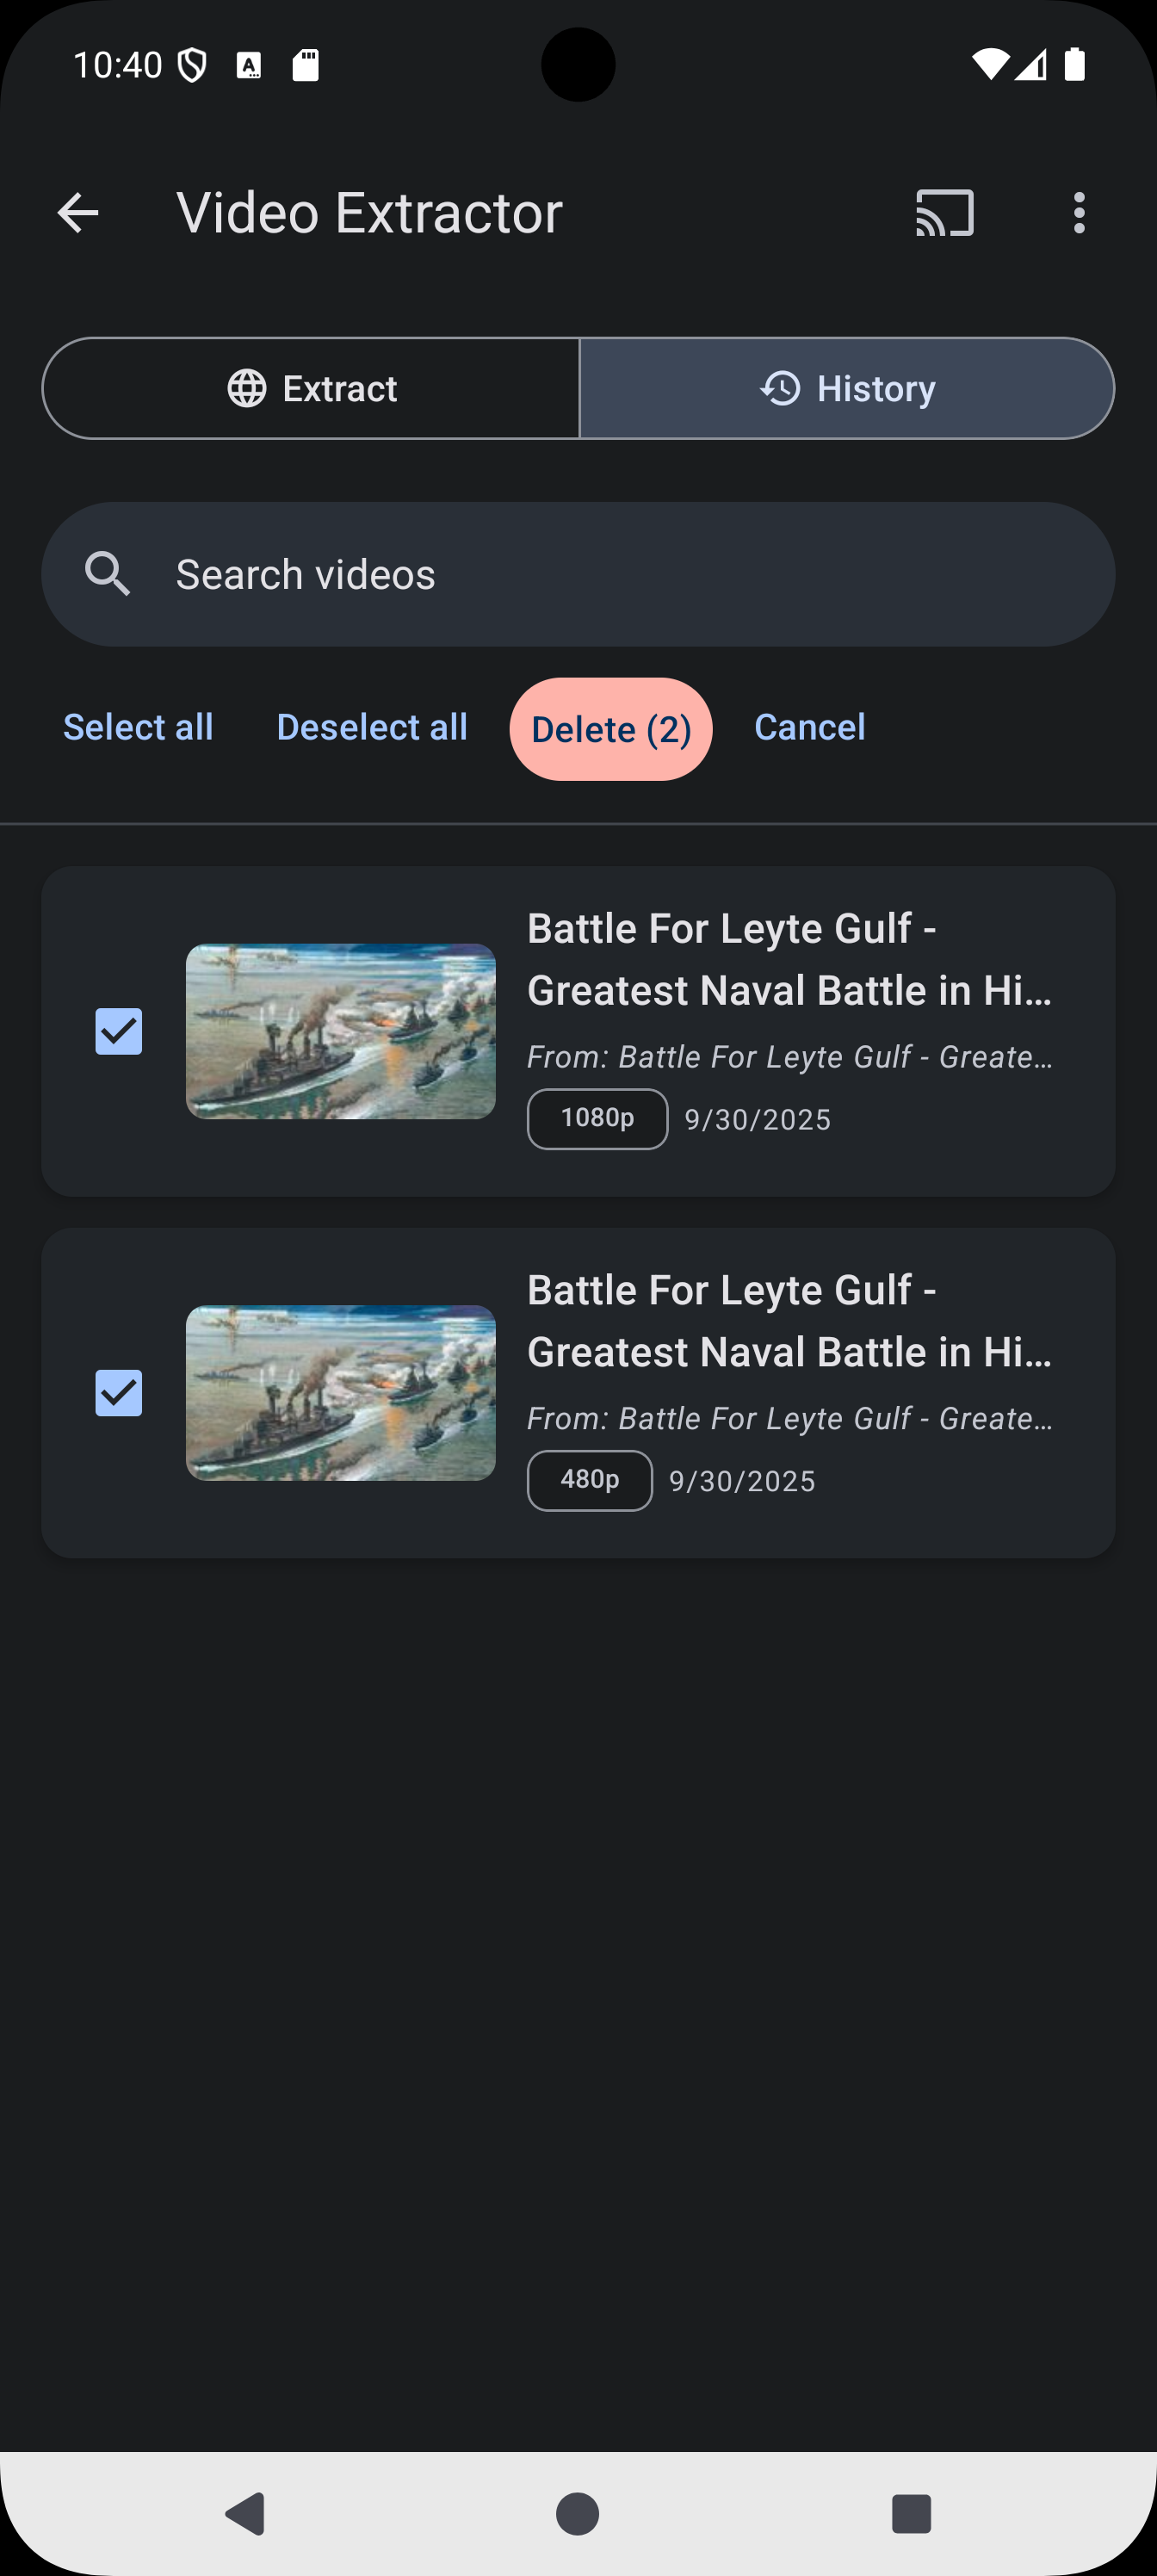Cancel the selection mode
The width and height of the screenshot is (1157, 2576).
809,727
